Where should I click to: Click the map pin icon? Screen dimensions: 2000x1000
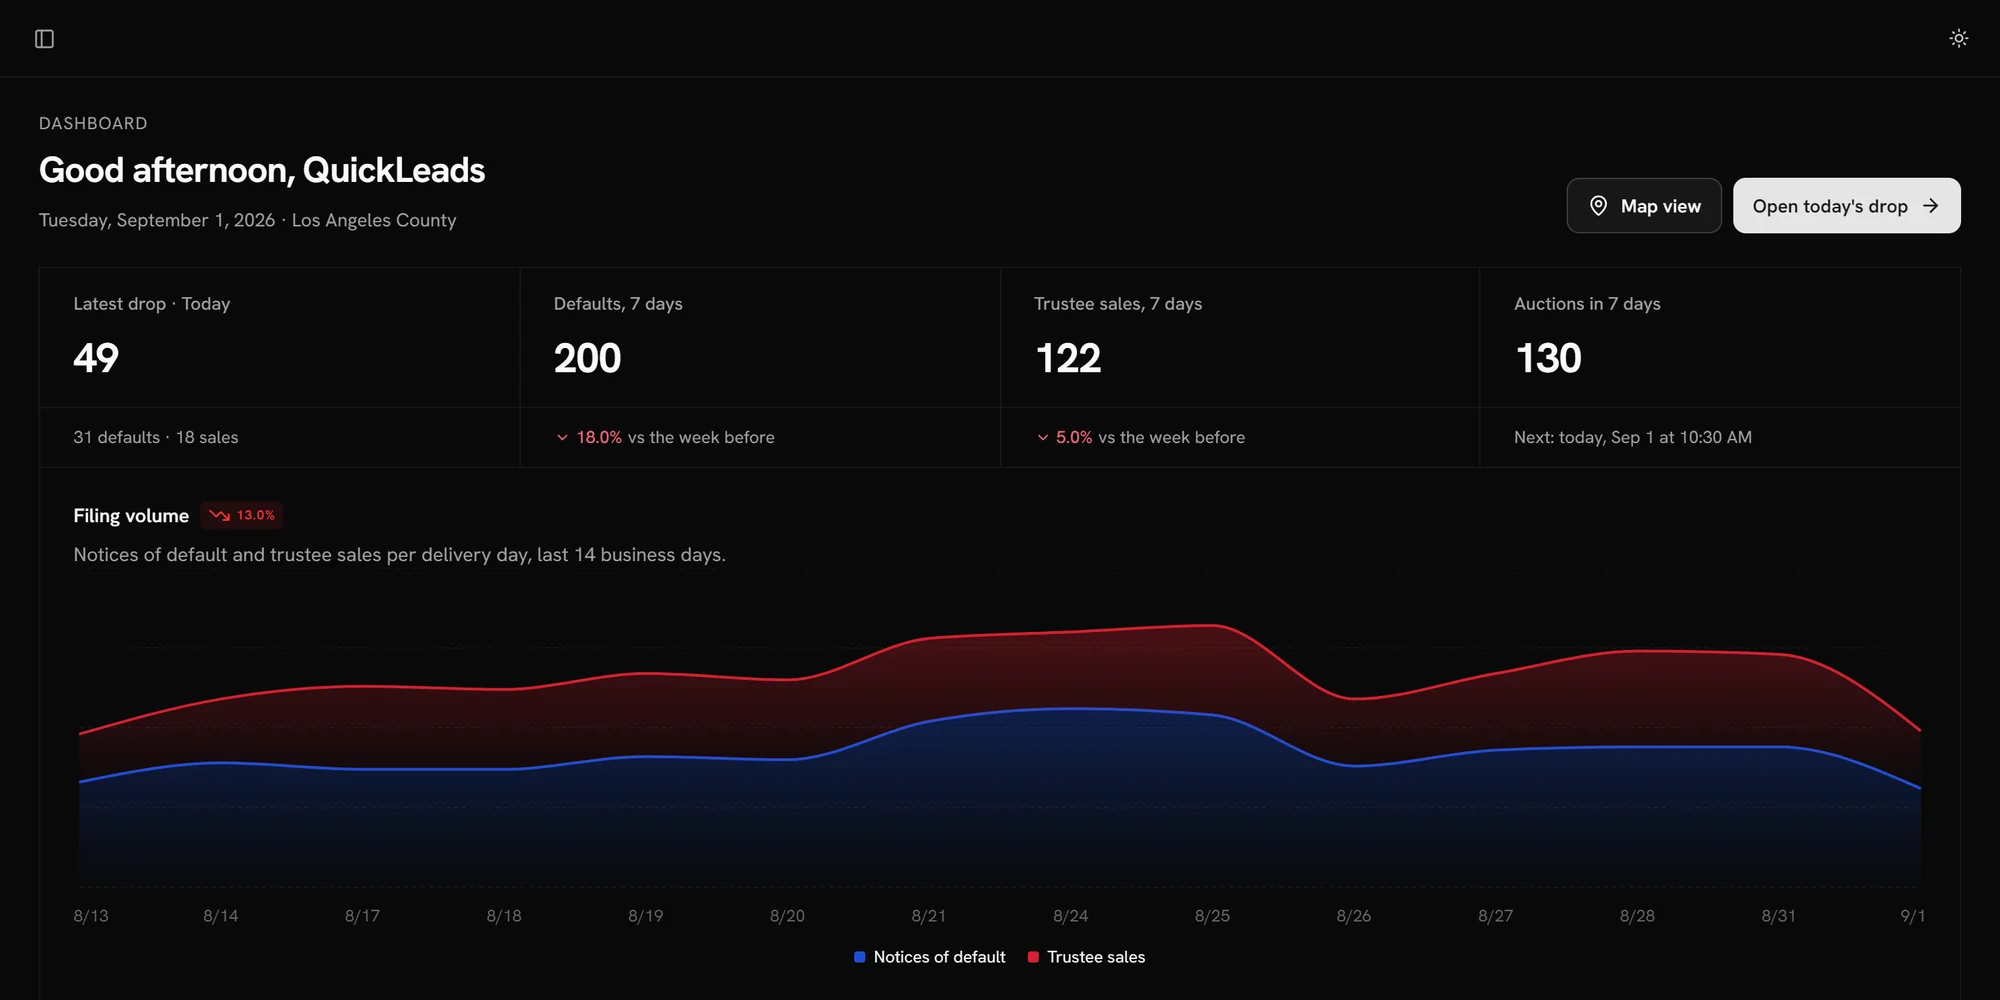[1598, 206]
